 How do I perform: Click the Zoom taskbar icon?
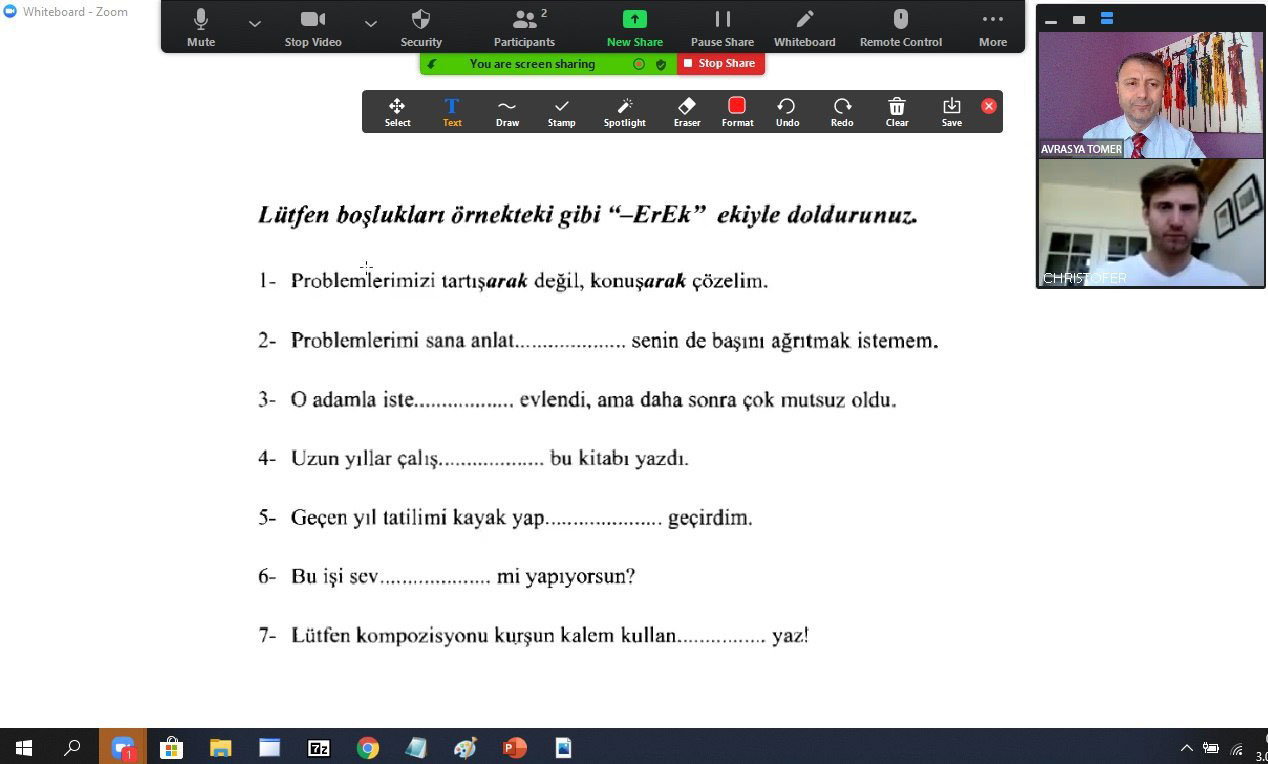pyautogui.click(x=123, y=747)
